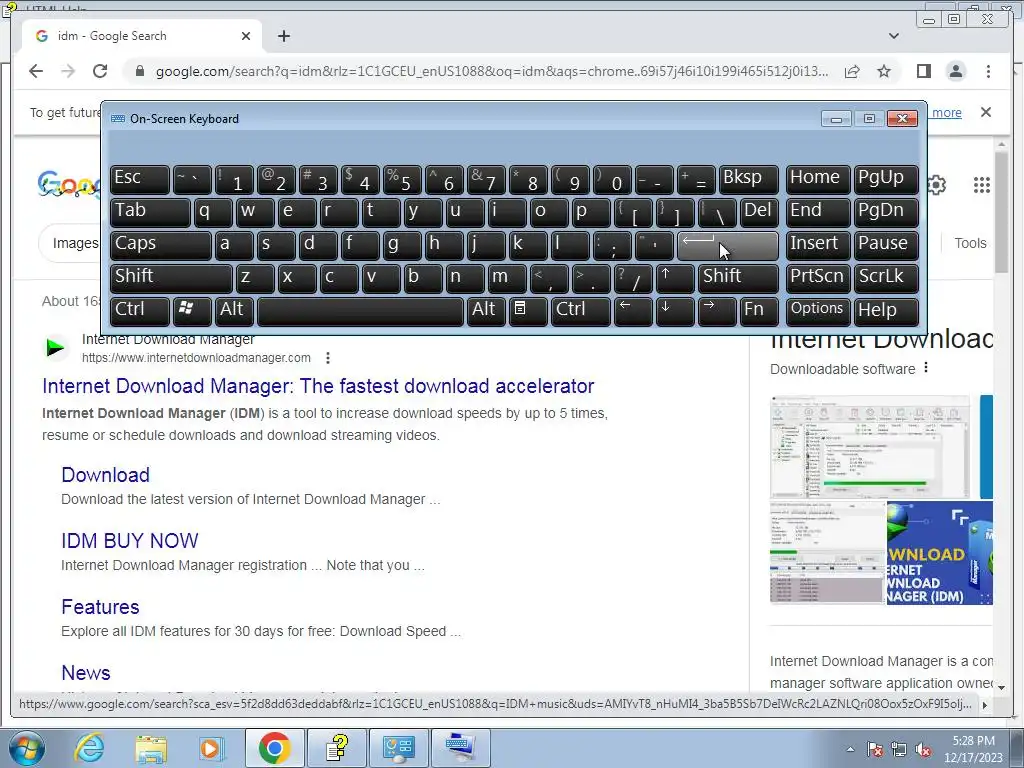Tap the Enter key on On-Screen Keyboard
This screenshot has width=1024, height=768.
tap(728, 245)
